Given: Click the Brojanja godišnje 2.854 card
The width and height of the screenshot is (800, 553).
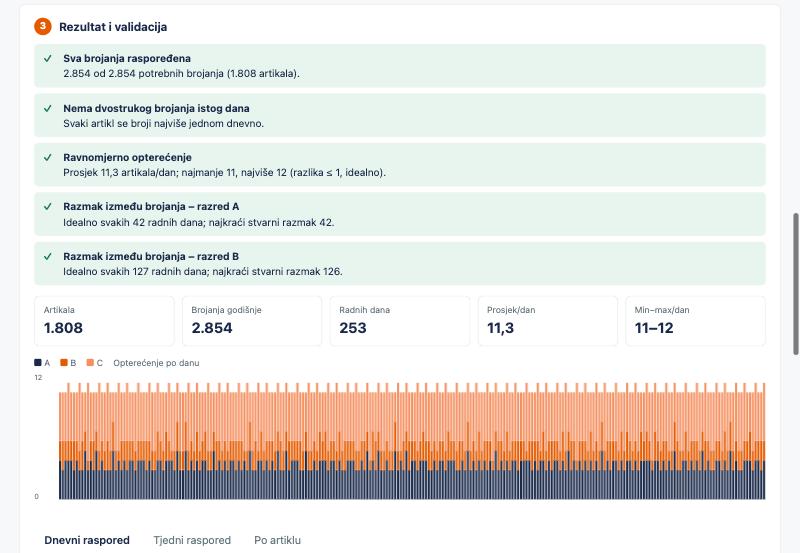Looking at the screenshot, I should pyautogui.click(x=252, y=321).
